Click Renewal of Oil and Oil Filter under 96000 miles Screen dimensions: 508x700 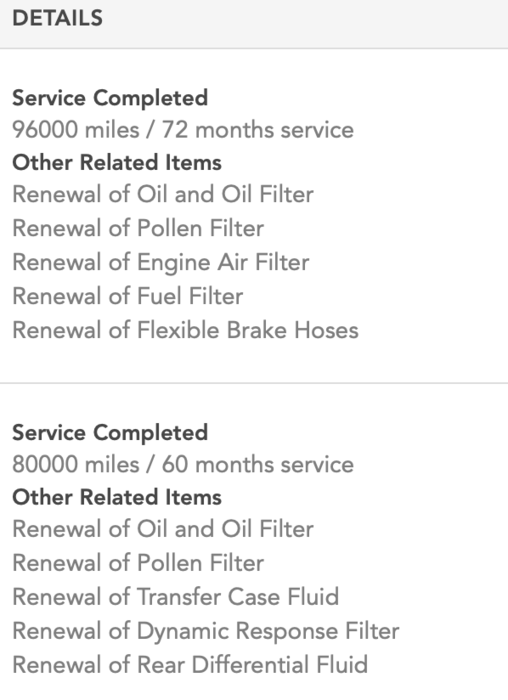pyautogui.click(x=163, y=195)
